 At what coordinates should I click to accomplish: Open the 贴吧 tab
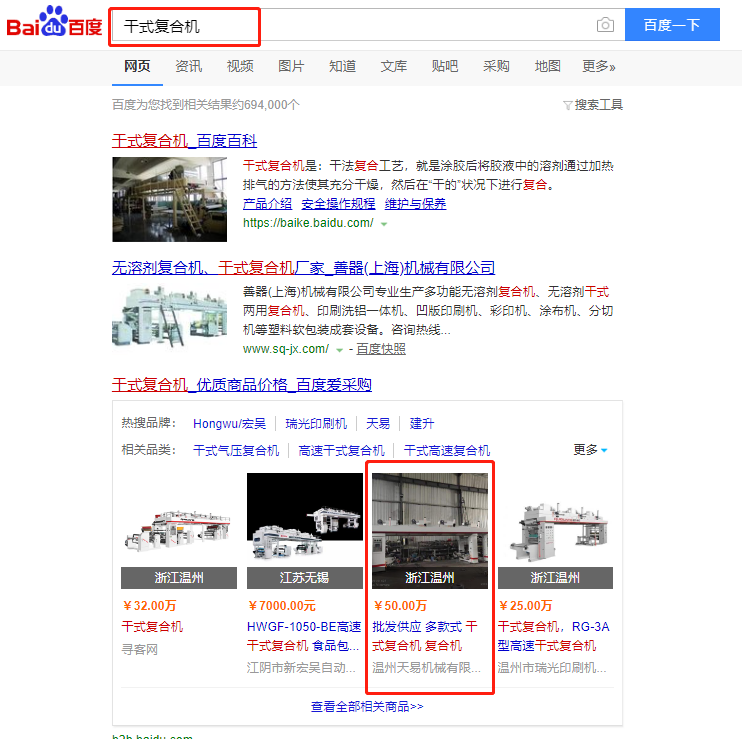click(x=445, y=66)
